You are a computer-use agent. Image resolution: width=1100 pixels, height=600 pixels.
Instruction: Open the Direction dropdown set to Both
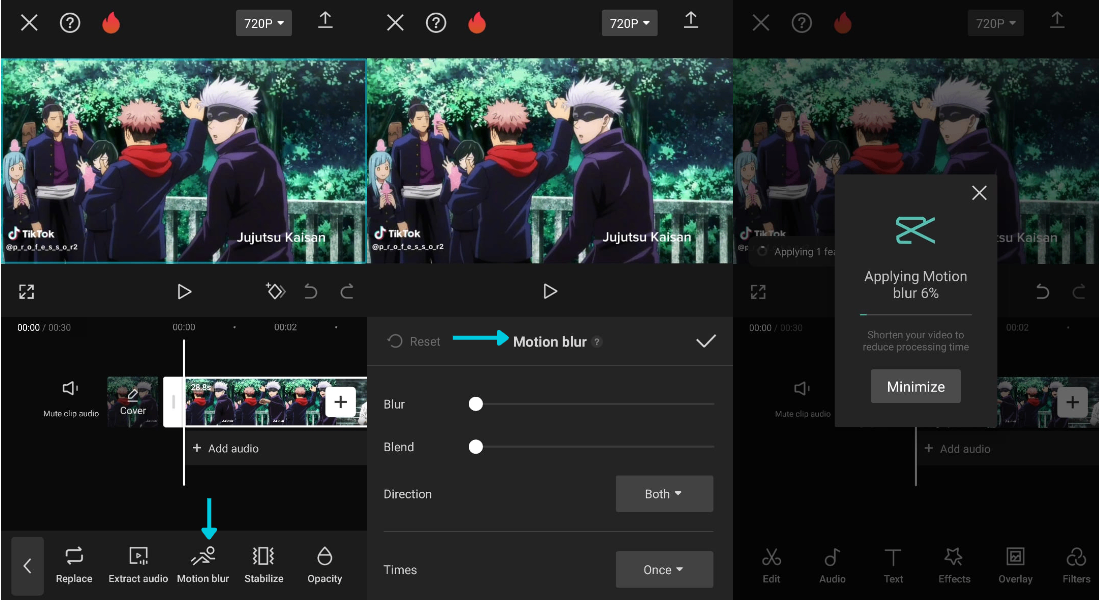point(664,493)
